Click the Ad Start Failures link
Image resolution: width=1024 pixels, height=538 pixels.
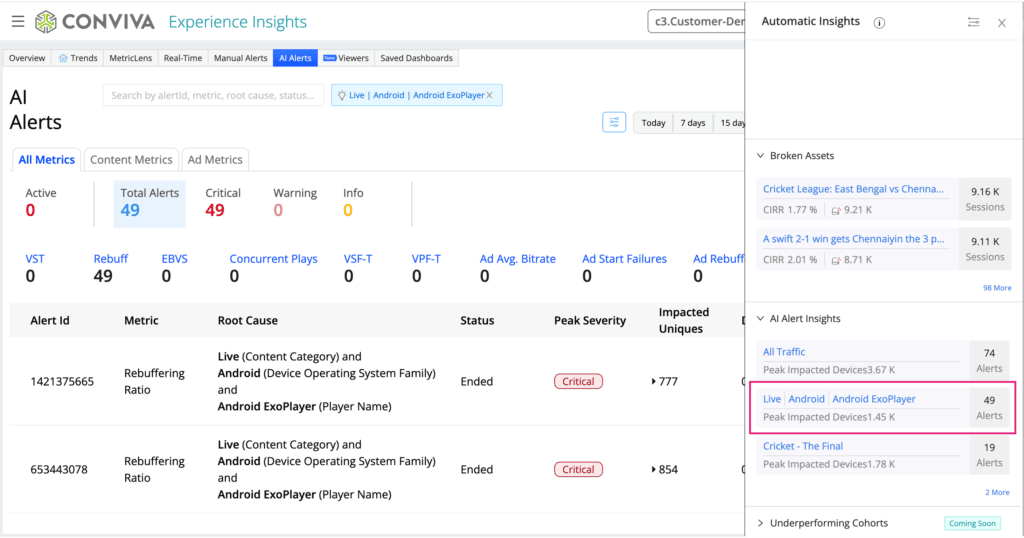pyautogui.click(x=624, y=259)
